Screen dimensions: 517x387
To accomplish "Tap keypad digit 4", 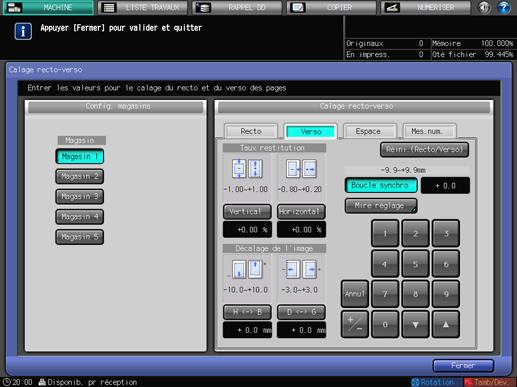I will click(x=385, y=264).
